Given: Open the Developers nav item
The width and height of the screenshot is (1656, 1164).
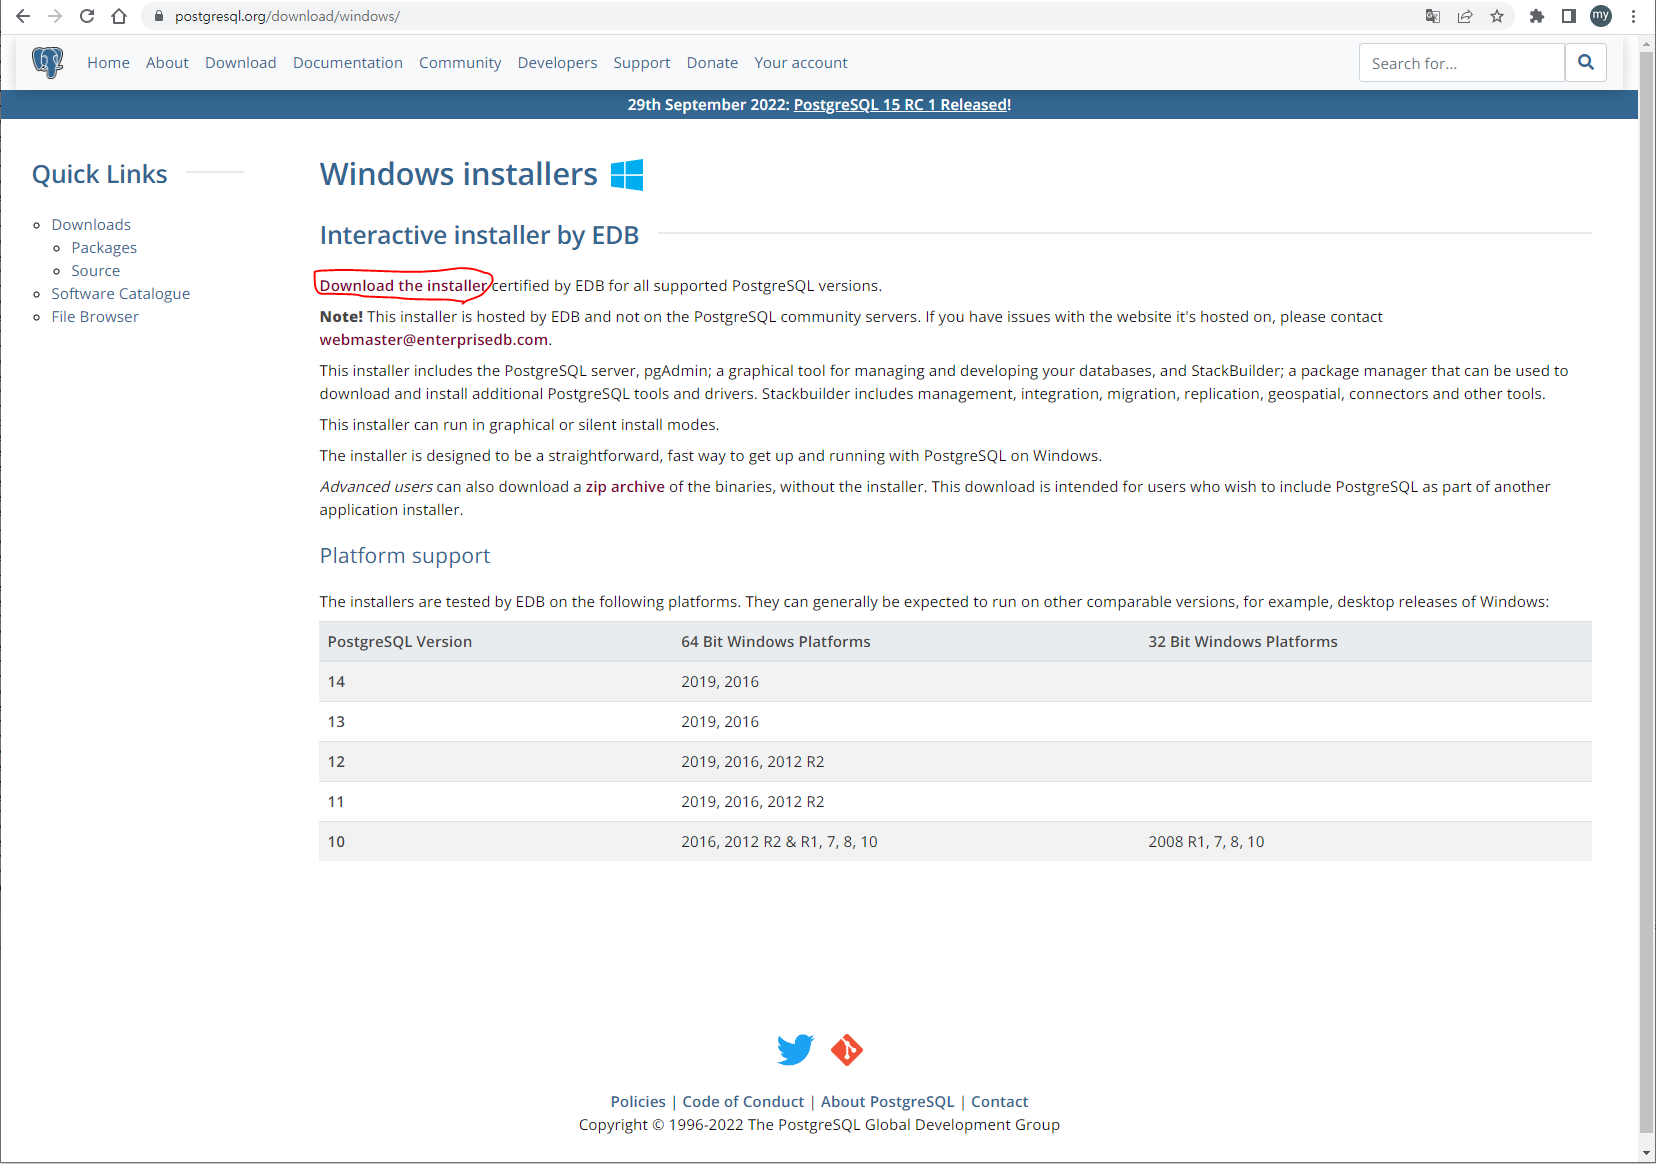Looking at the screenshot, I should coord(557,63).
